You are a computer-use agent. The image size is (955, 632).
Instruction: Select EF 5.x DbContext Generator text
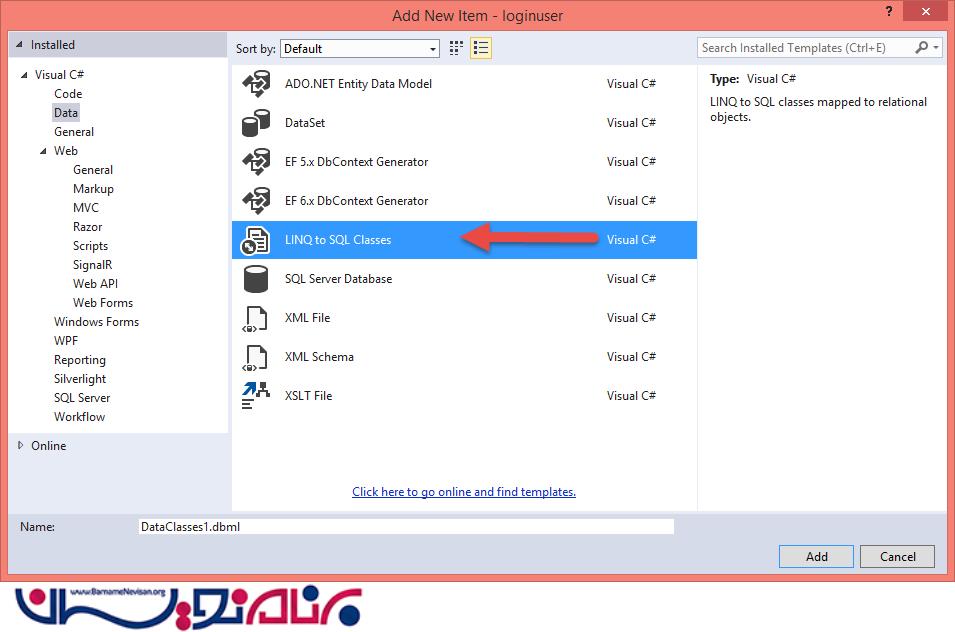pyautogui.click(x=356, y=162)
